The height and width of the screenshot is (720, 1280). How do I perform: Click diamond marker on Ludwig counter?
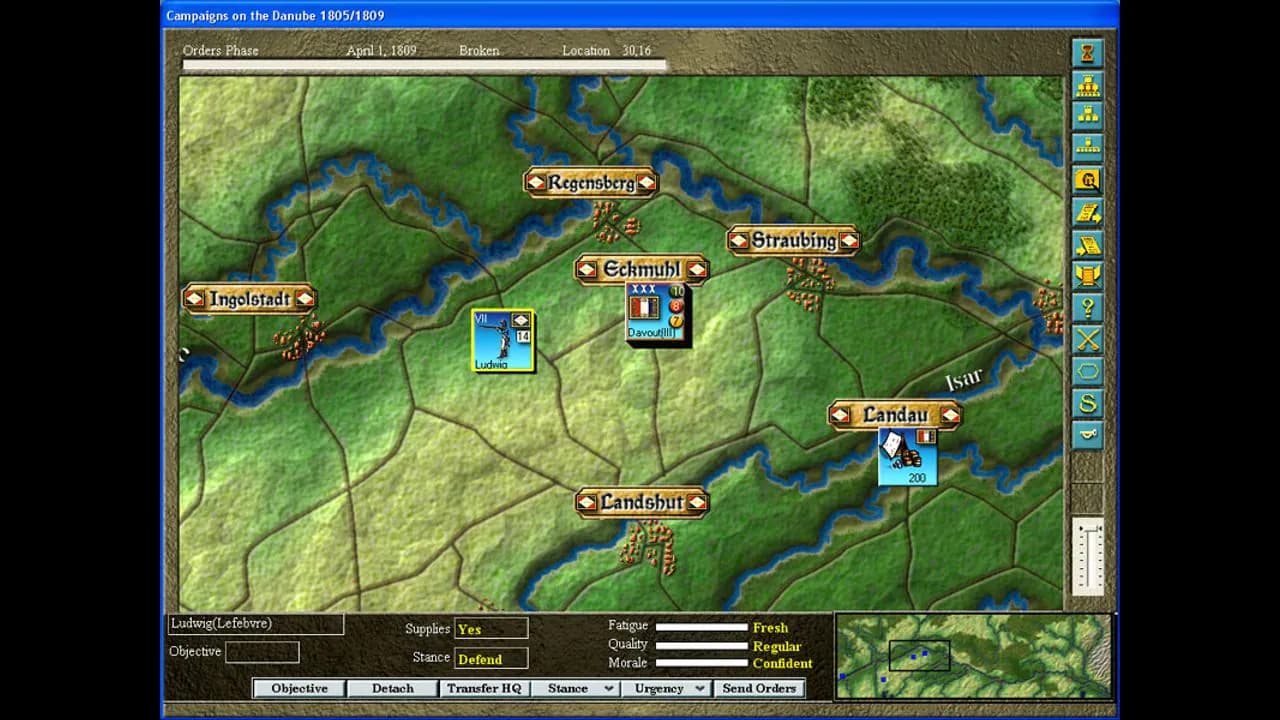click(x=521, y=320)
